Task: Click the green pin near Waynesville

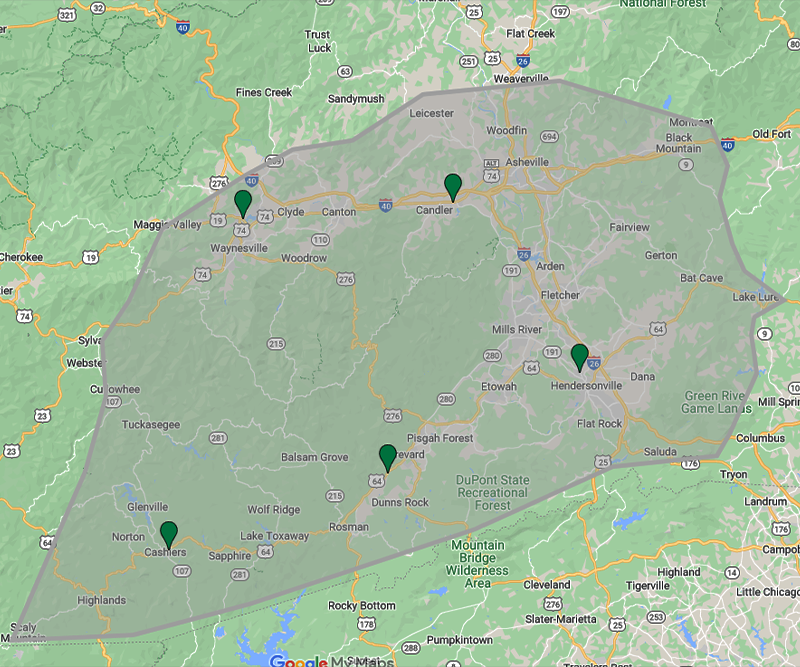Action: (x=242, y=202)
